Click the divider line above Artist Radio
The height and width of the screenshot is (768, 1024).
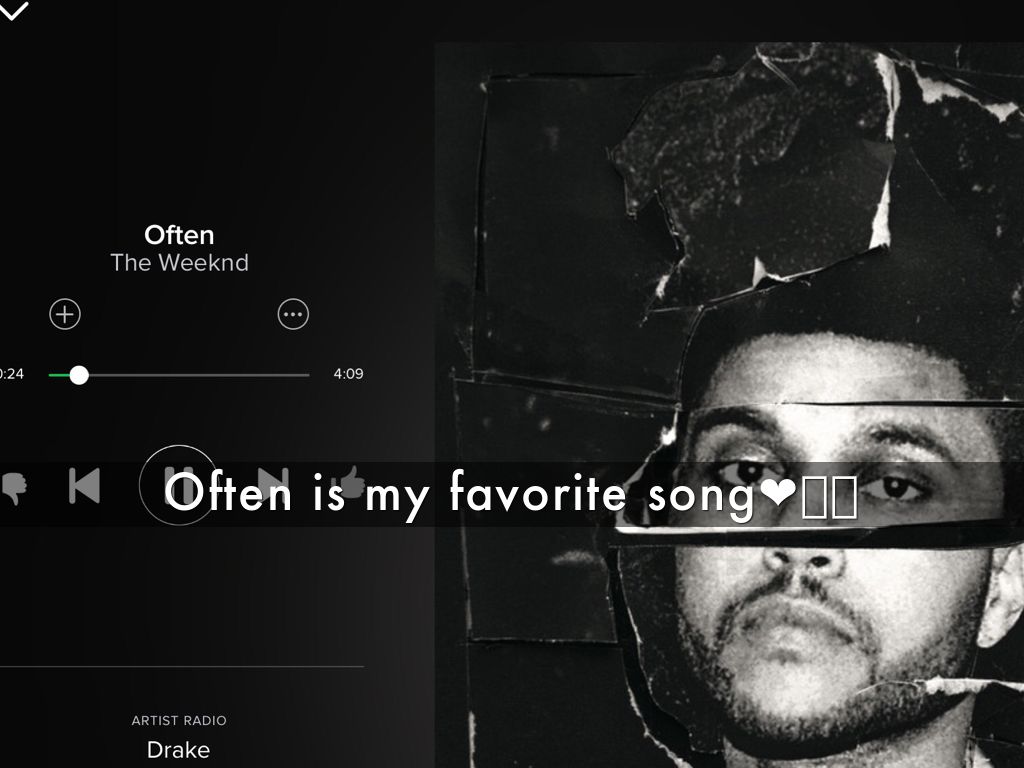tap(182, 667)
